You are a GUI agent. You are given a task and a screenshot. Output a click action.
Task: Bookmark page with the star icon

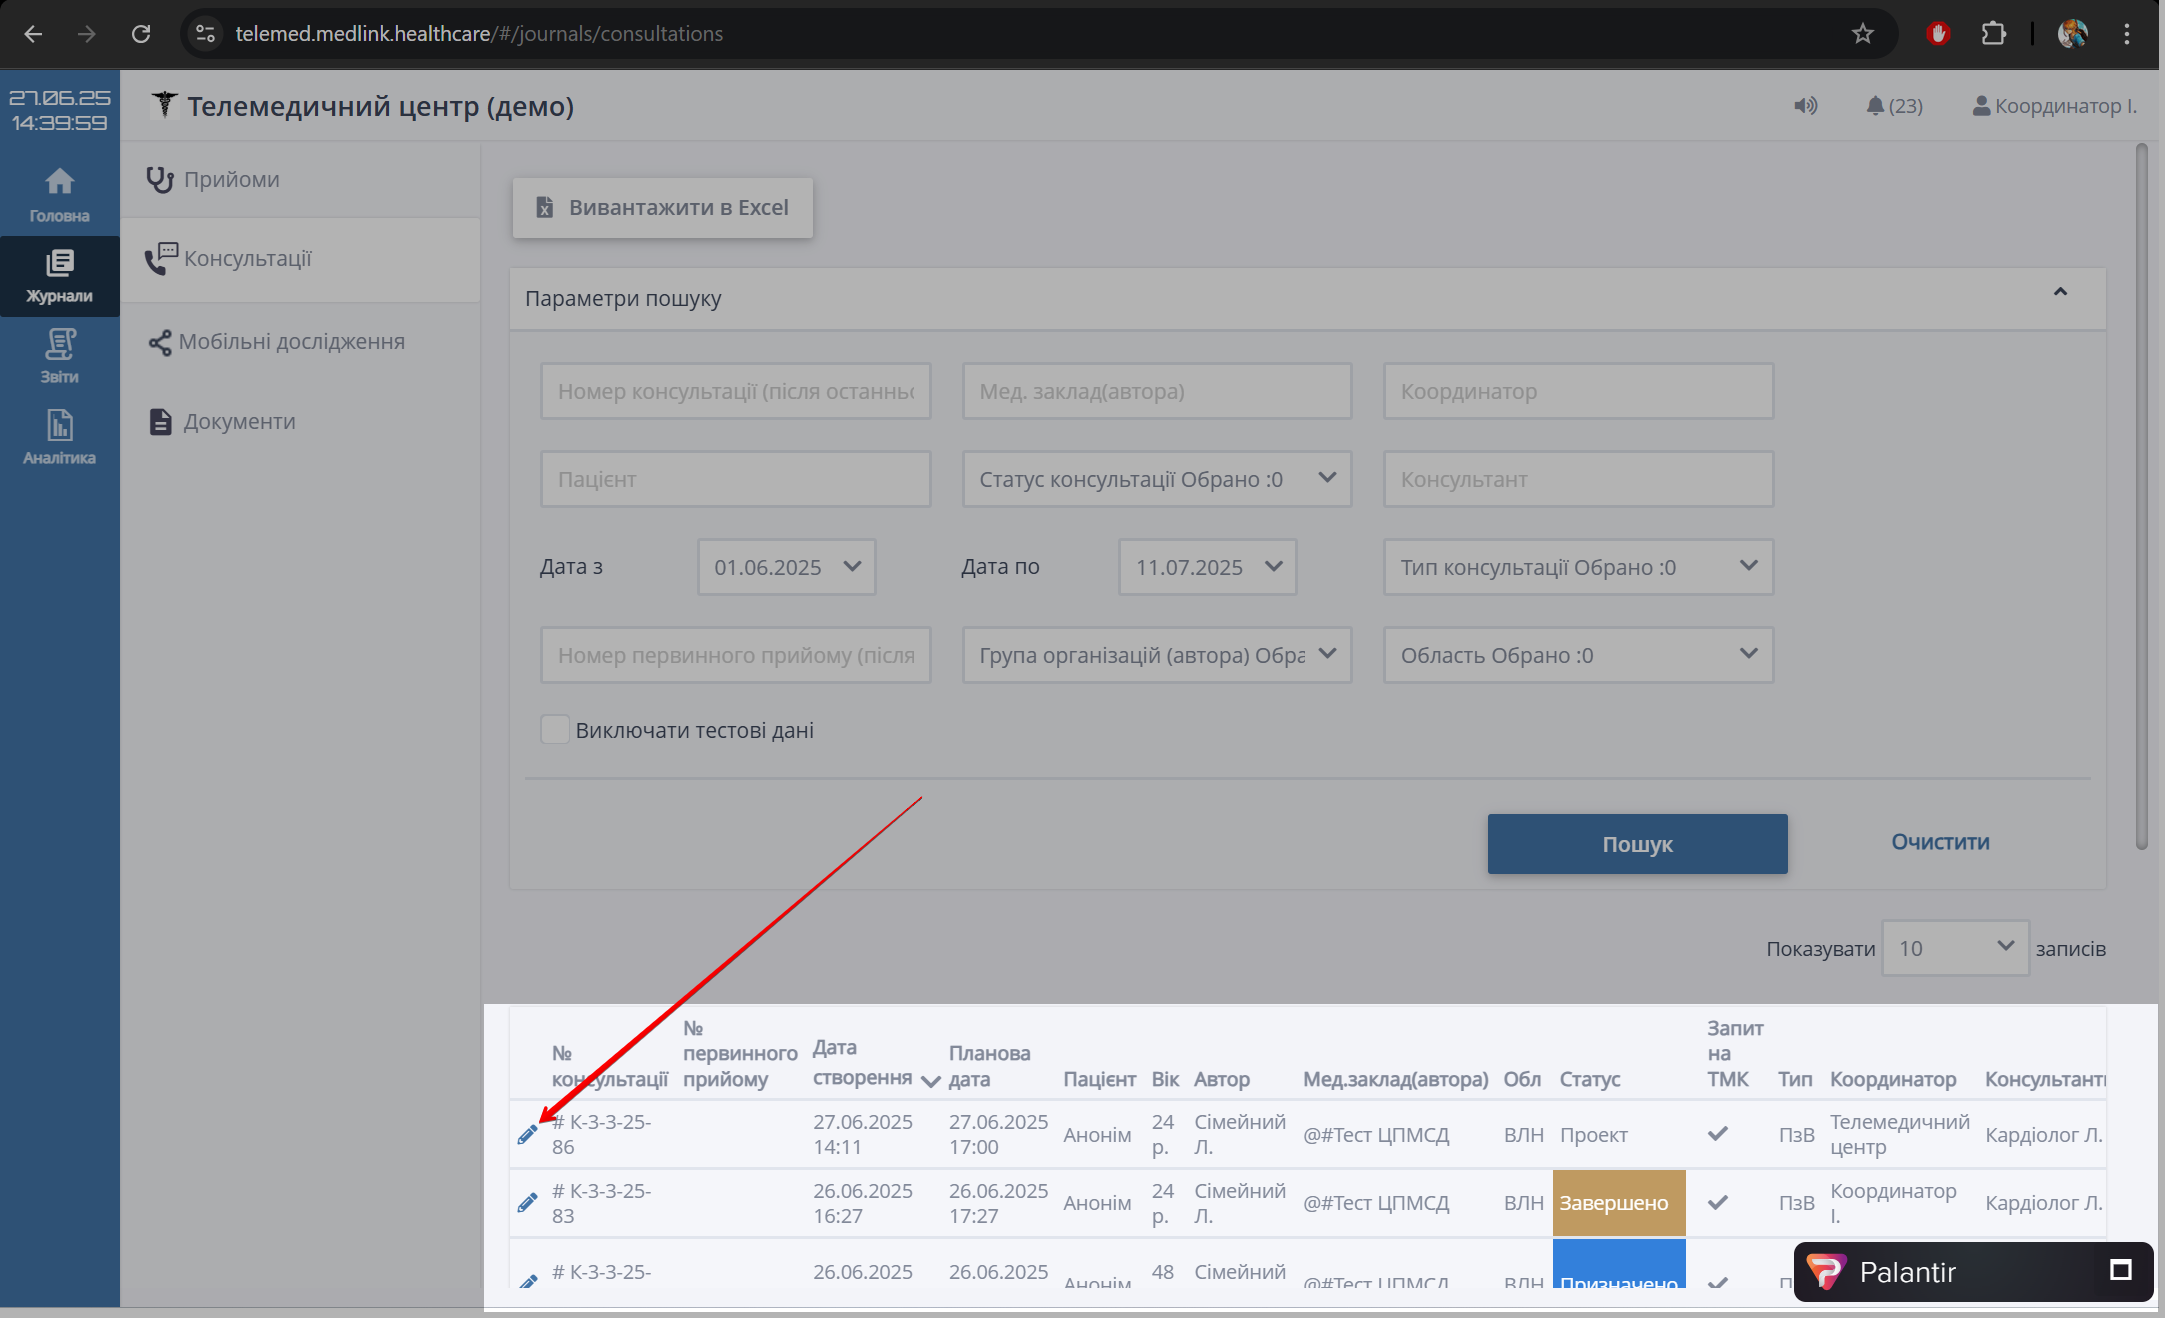coord(1862,34)
